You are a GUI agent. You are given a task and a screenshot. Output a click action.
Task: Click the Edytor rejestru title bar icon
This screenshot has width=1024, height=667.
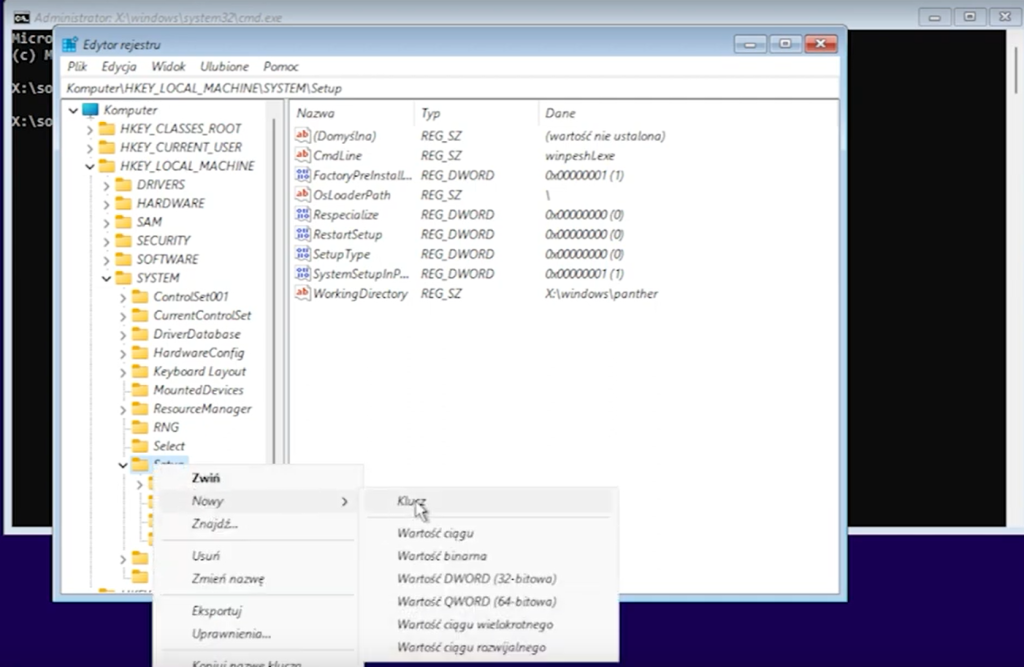70,44
